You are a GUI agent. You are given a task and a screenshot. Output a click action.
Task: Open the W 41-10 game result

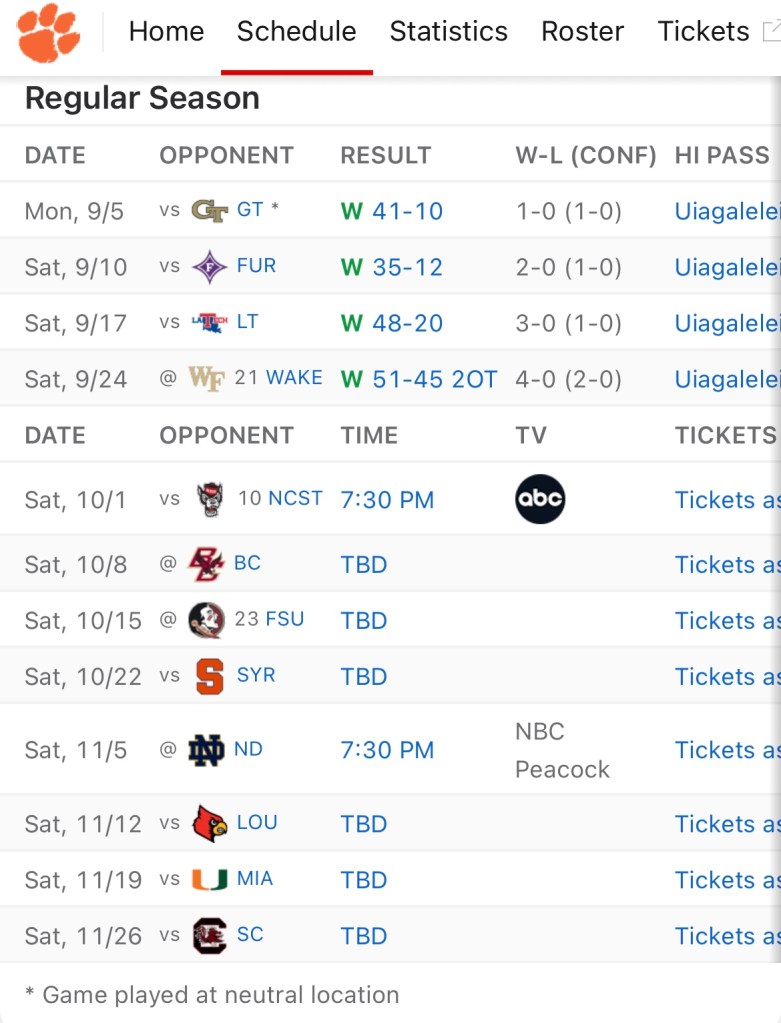pos(392,211)
